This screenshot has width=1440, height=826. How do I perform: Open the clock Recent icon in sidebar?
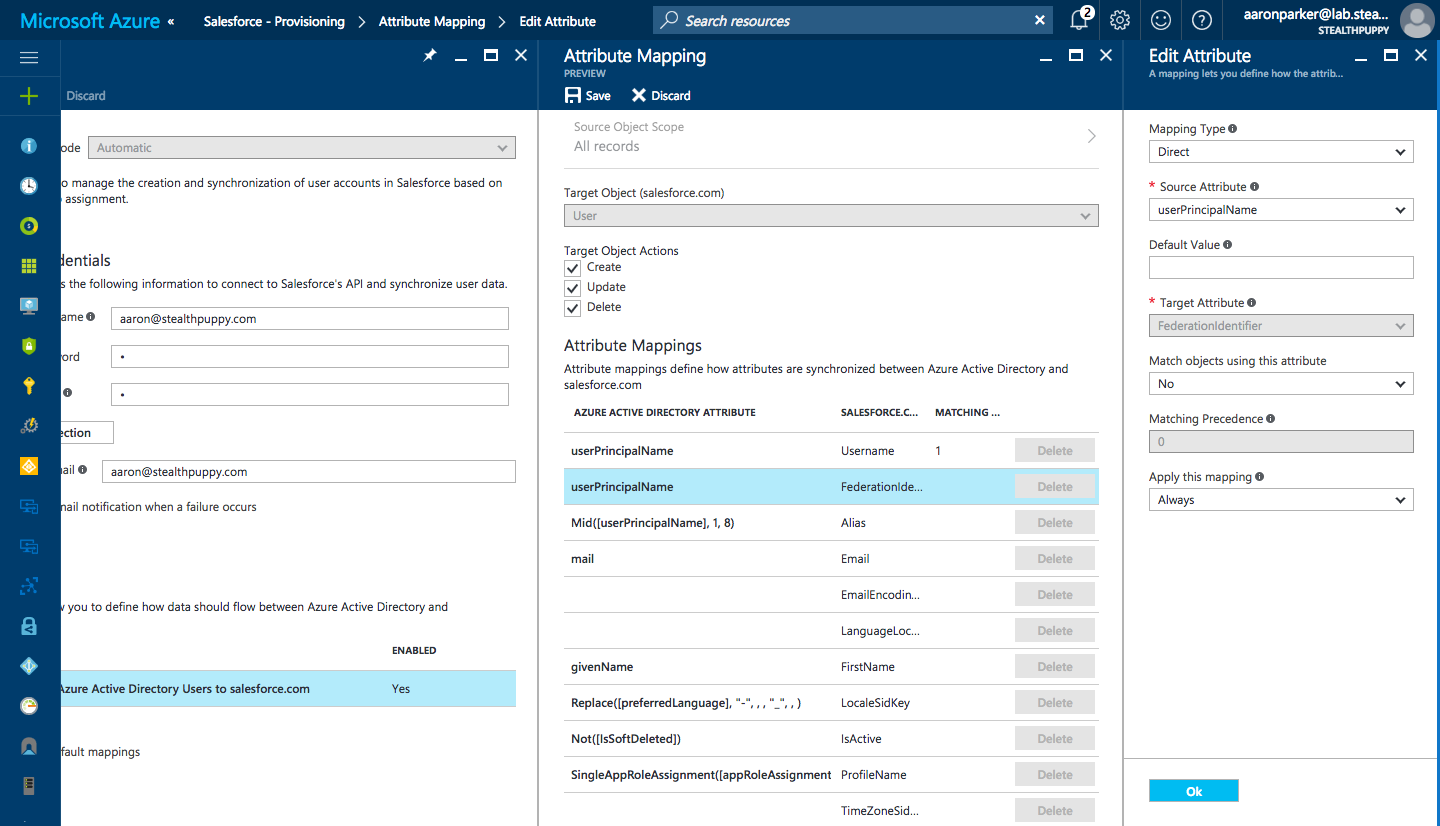point(29,186)
